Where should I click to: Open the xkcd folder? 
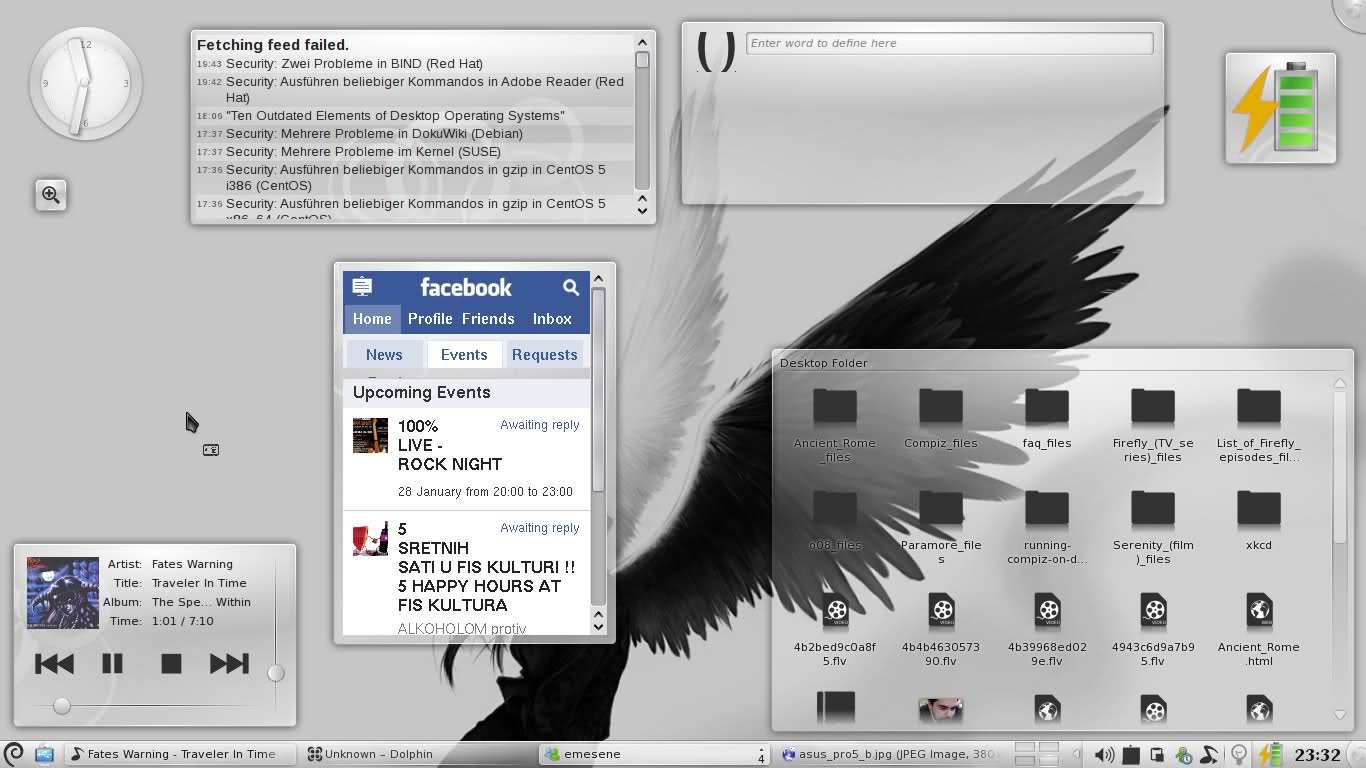pyautogui.click(x=1259, y=520)
